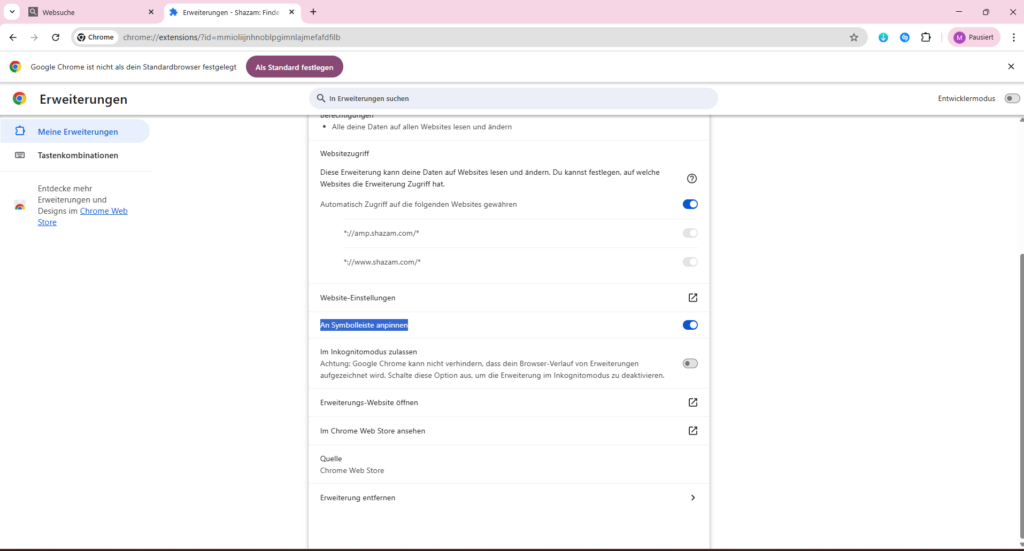Select Tastenkombinationen in the sidebar
This screenshot has height=551, width=1024.
pos(78,155)
